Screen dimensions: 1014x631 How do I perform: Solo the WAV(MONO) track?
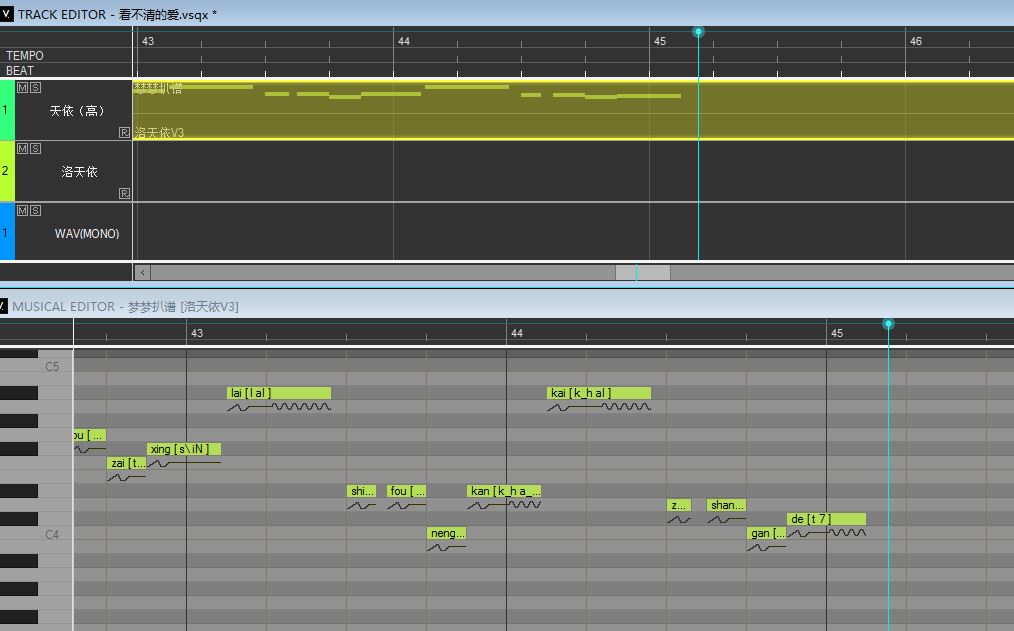click(35, 210)
